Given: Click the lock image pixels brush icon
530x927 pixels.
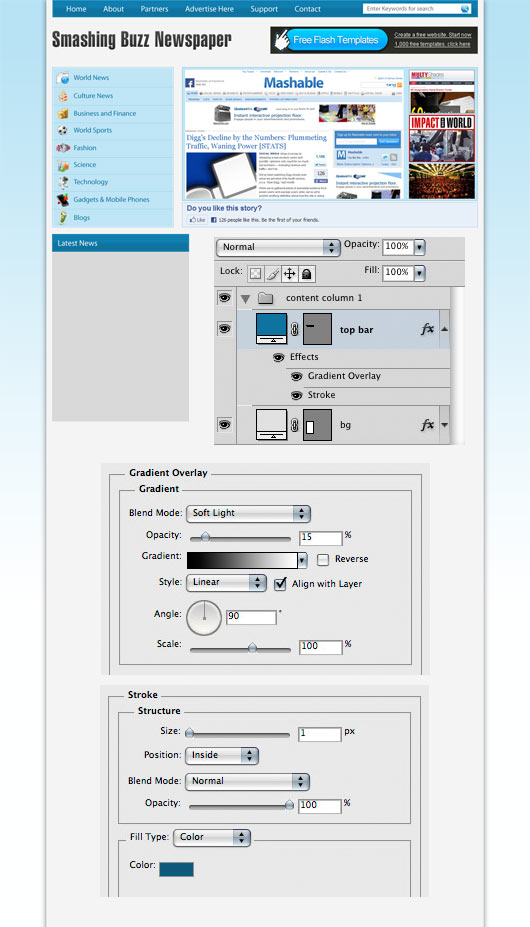Looking at the screenshot, I should 272,274.
